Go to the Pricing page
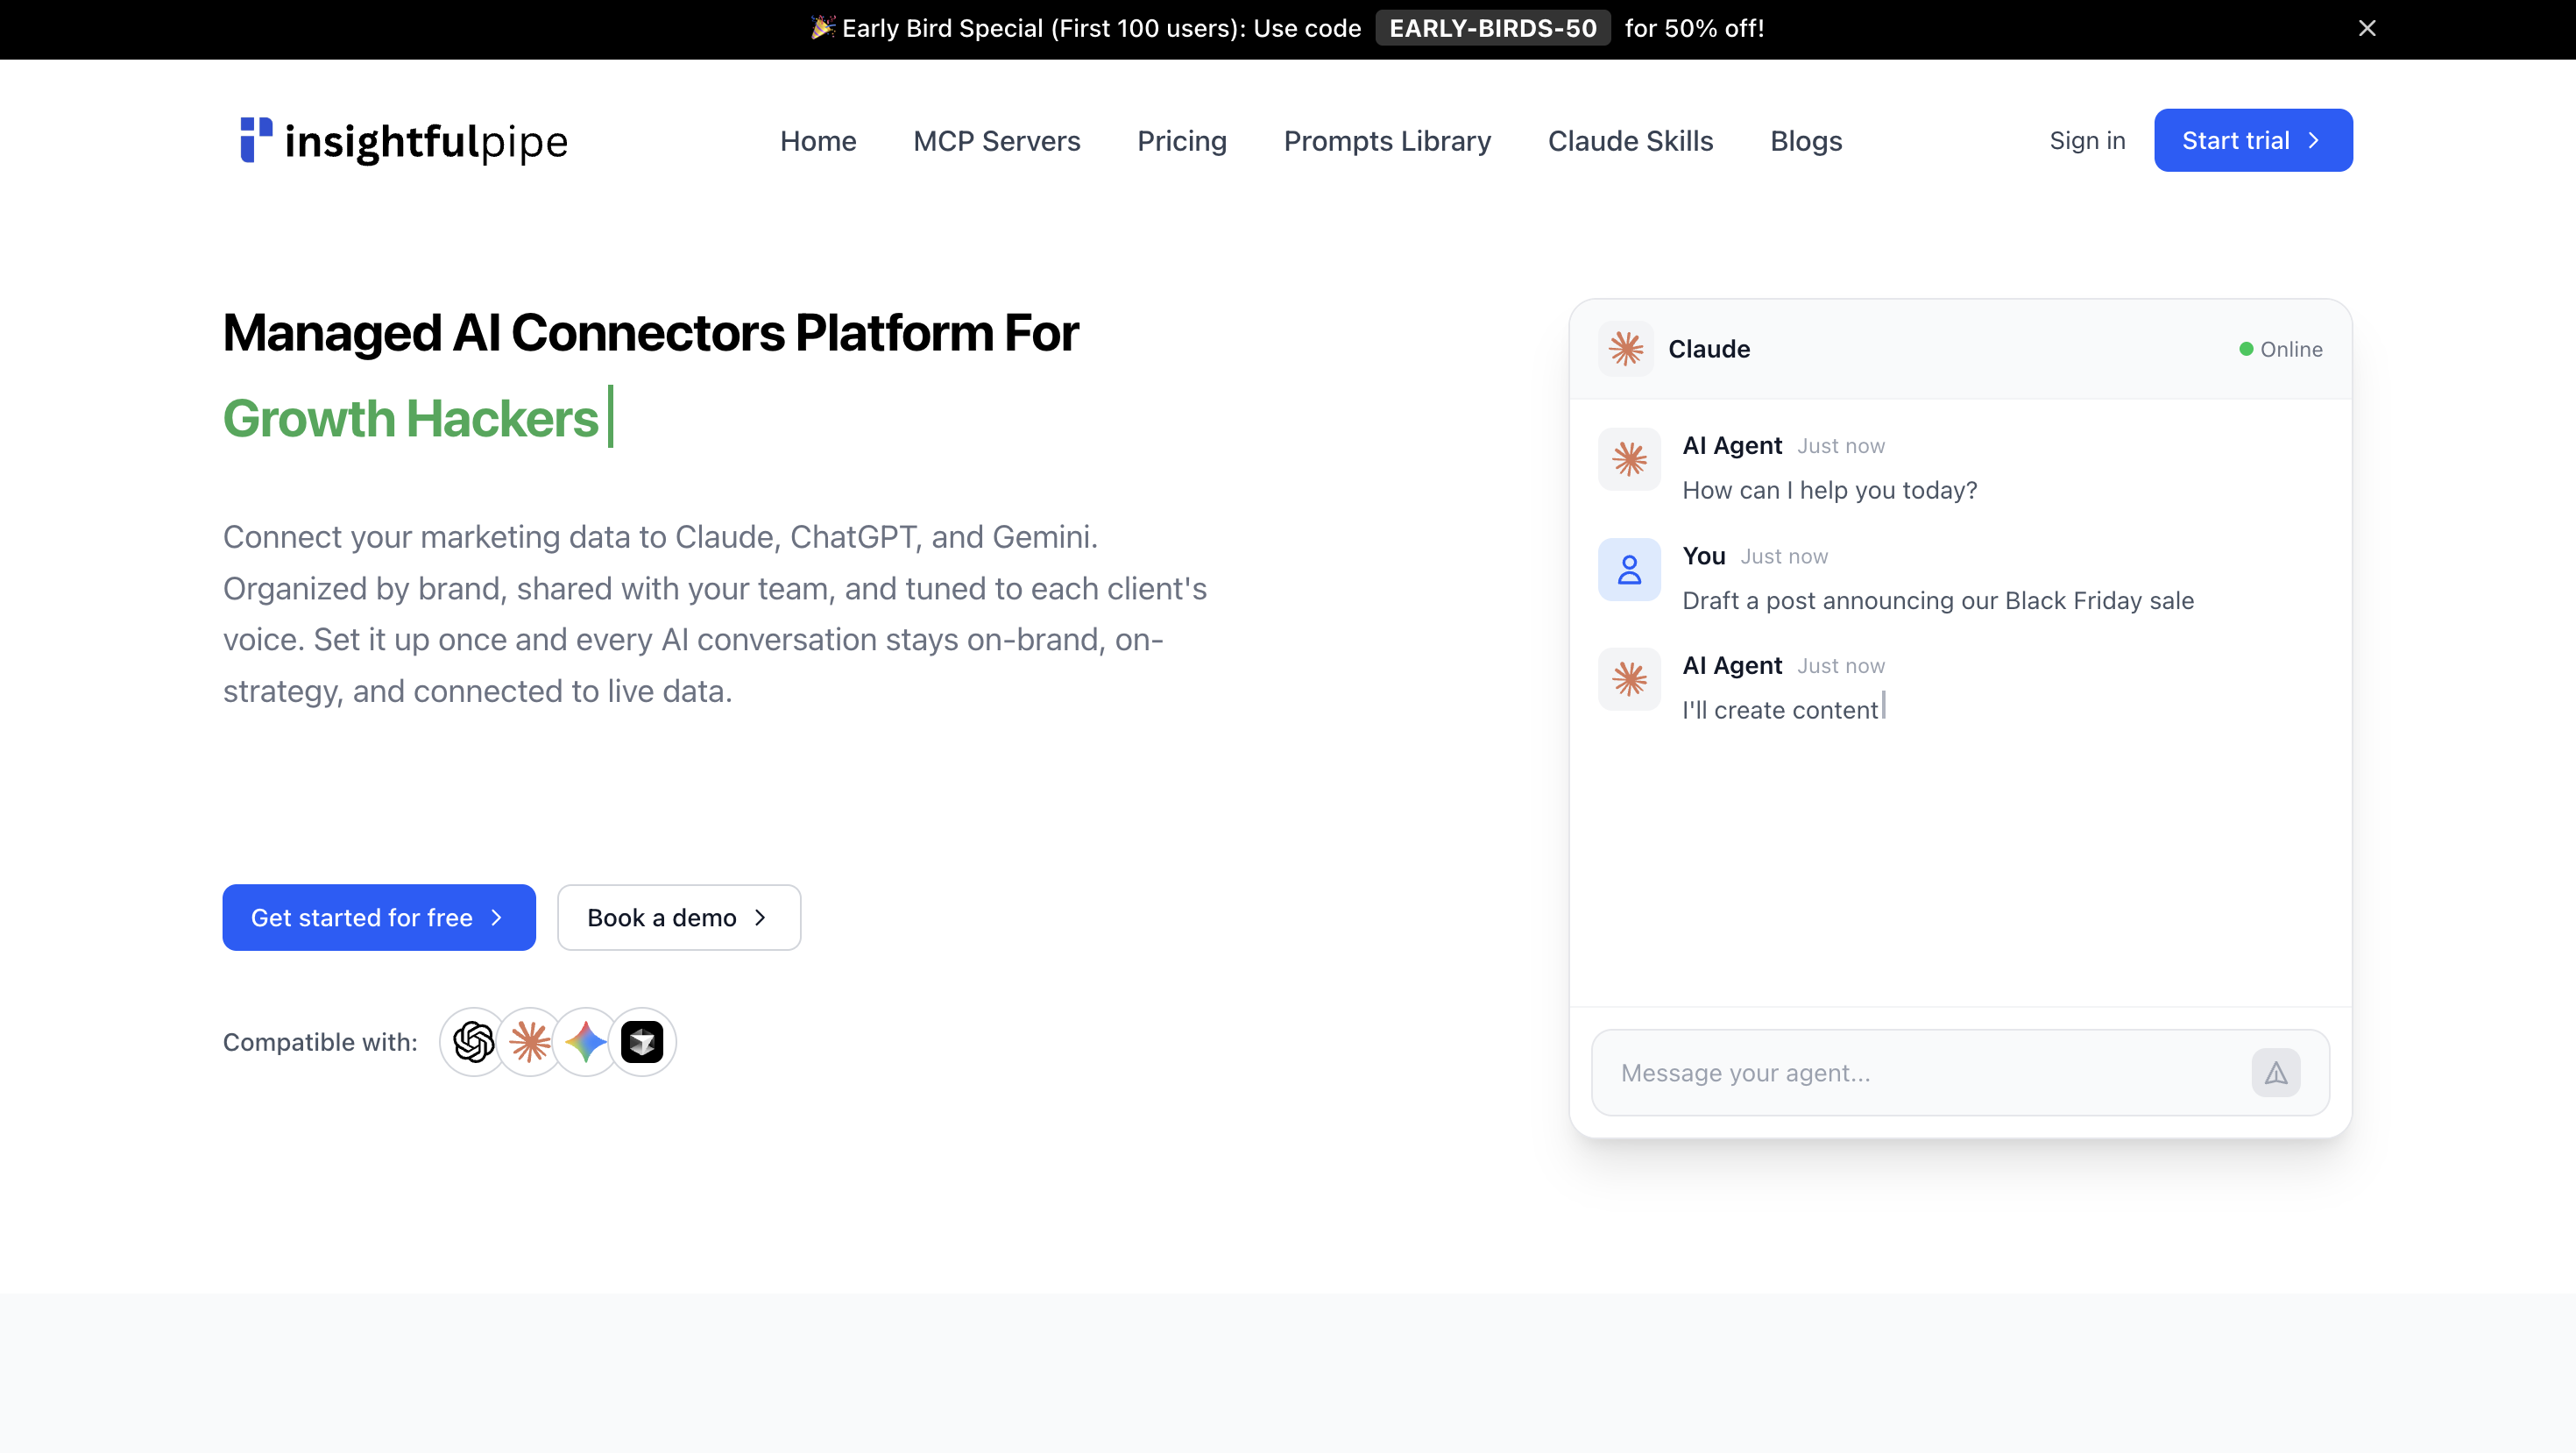The width and height of the screenshot is (2576, 1453). point(1181,141)
